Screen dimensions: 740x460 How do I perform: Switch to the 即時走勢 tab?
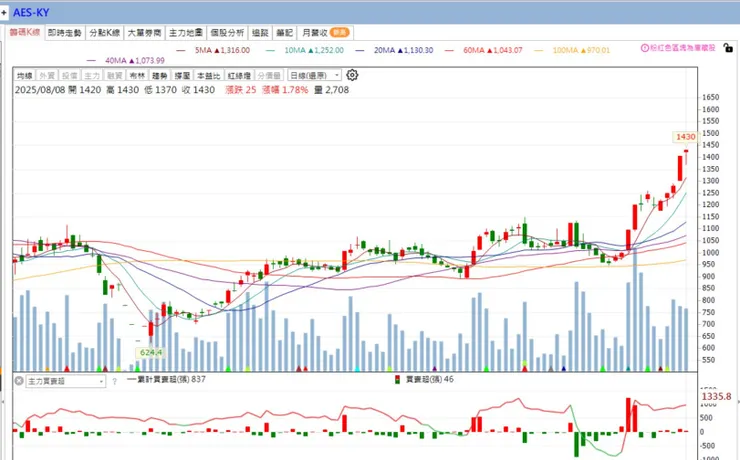(x=65, y=33)
